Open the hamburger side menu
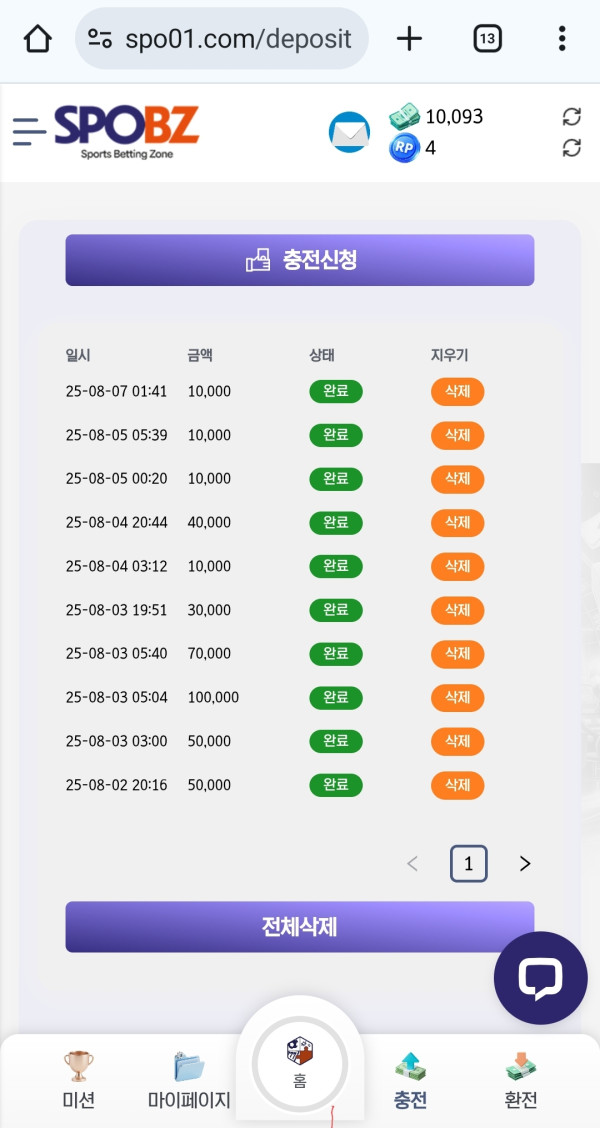Viewport: 600px width, 1128px height. [x=29, y=131]
